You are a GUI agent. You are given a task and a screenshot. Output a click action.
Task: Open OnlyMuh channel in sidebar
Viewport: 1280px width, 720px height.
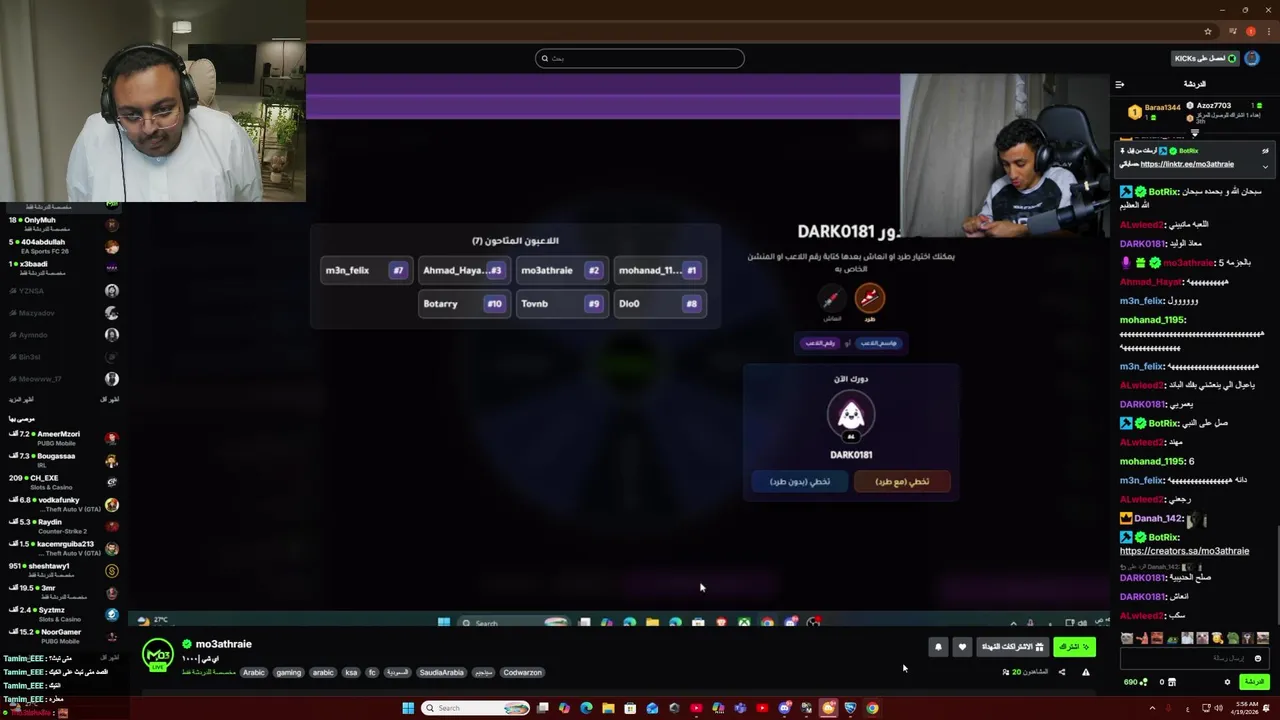(x=62, y=224)
